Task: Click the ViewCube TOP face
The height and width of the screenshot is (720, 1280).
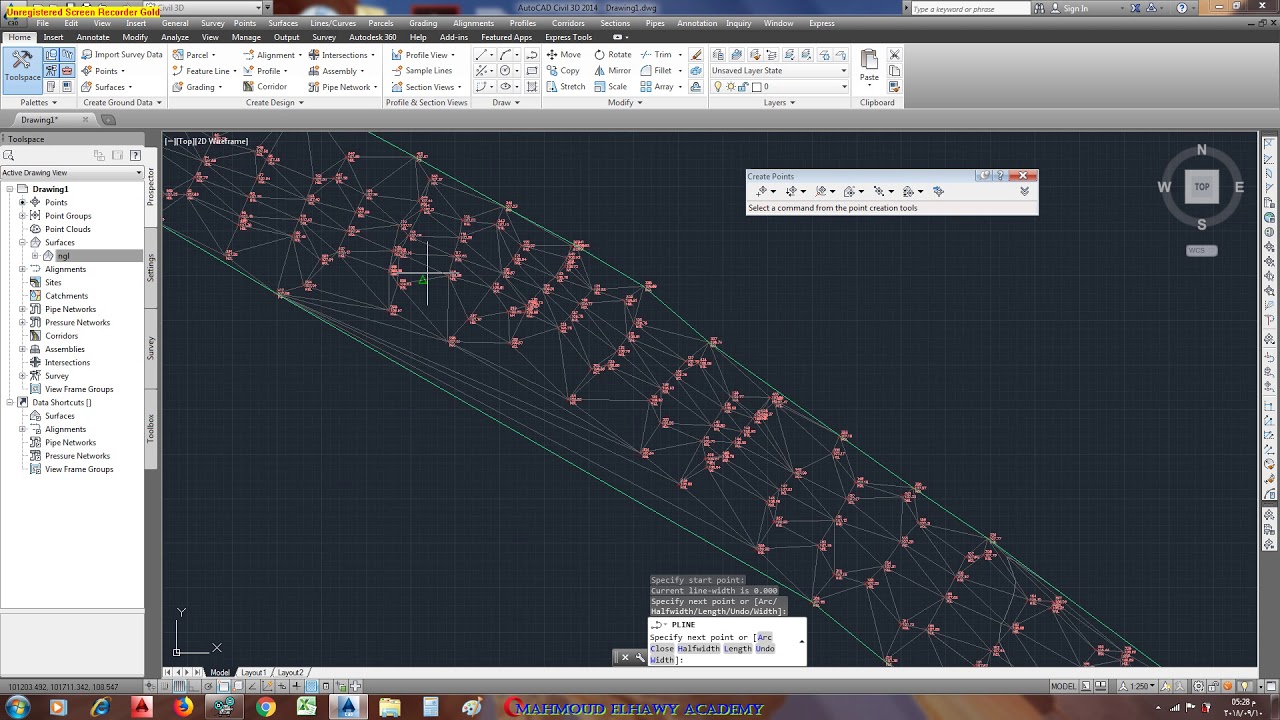Action: tap(1202, 186)
